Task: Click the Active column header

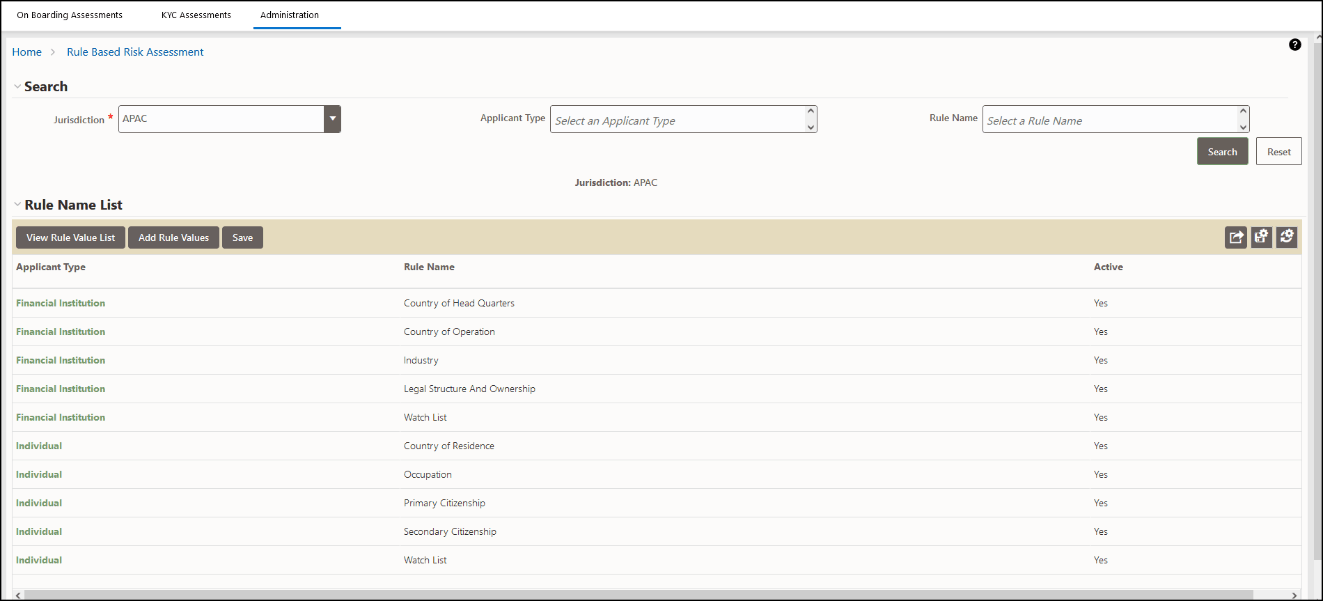Action: (x=1108, y=267)
